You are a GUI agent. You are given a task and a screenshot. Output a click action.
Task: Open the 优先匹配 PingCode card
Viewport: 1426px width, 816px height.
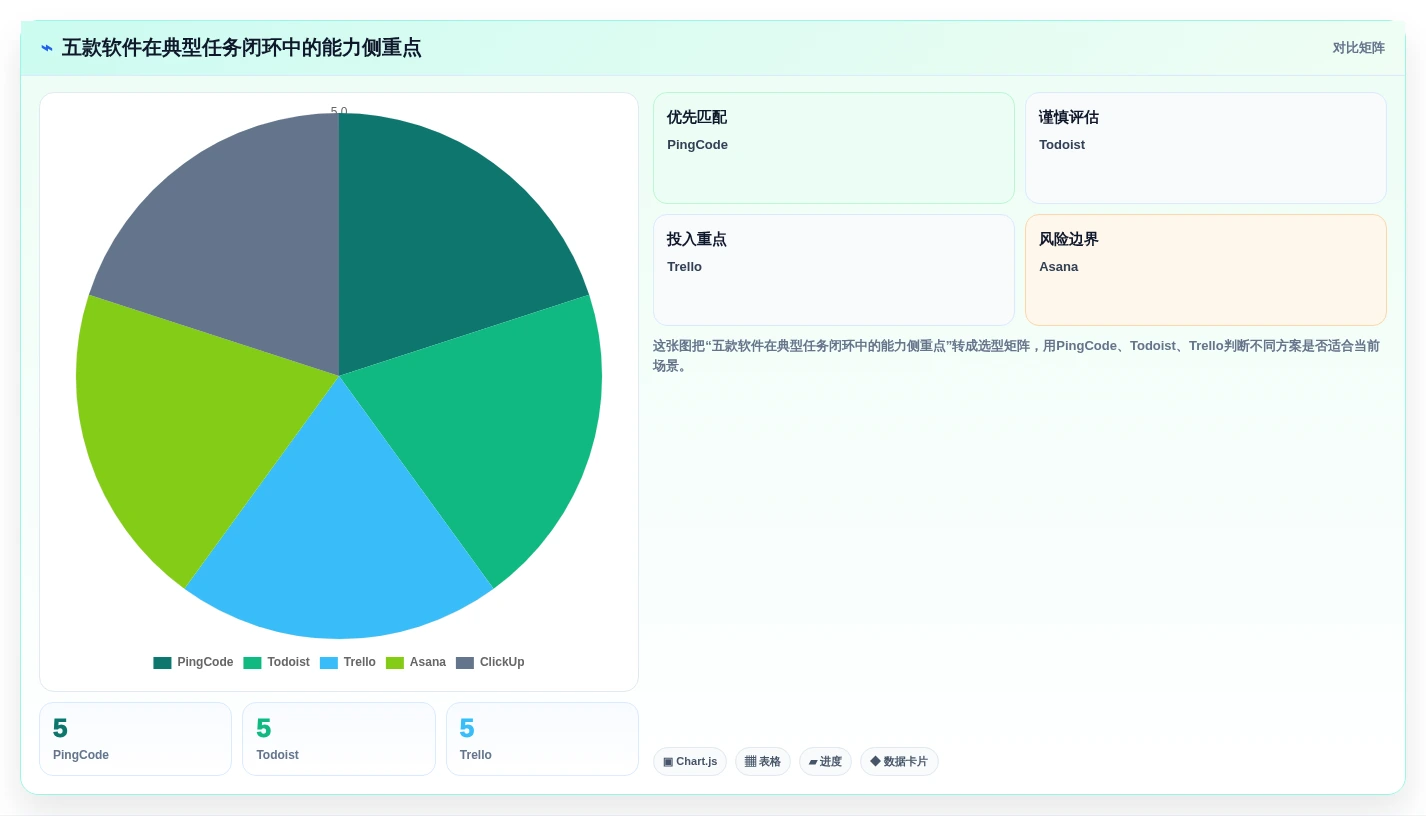pos(834,148)
